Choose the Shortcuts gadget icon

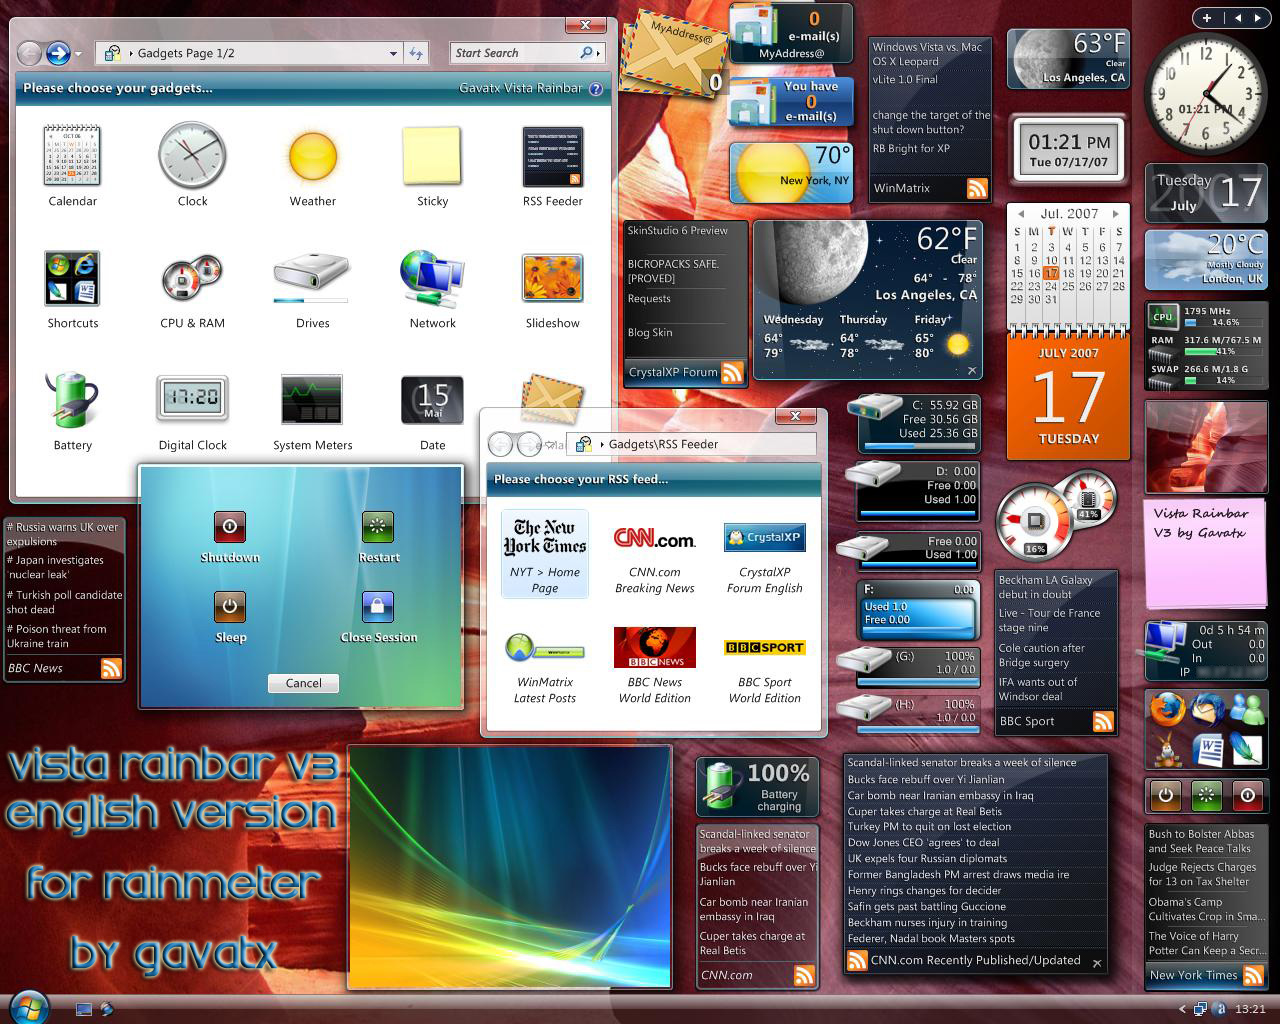[x=72, y=278]
